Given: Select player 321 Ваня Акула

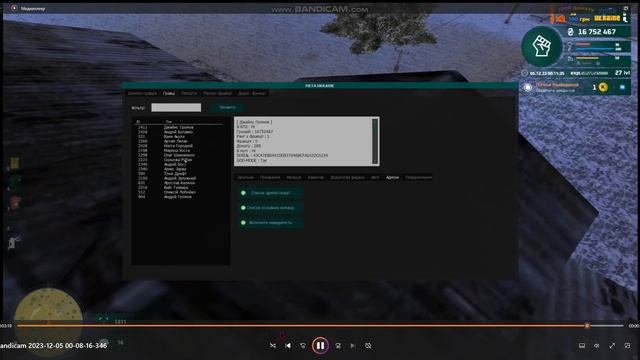Looking at the screenshot, I should coord(178,137).
